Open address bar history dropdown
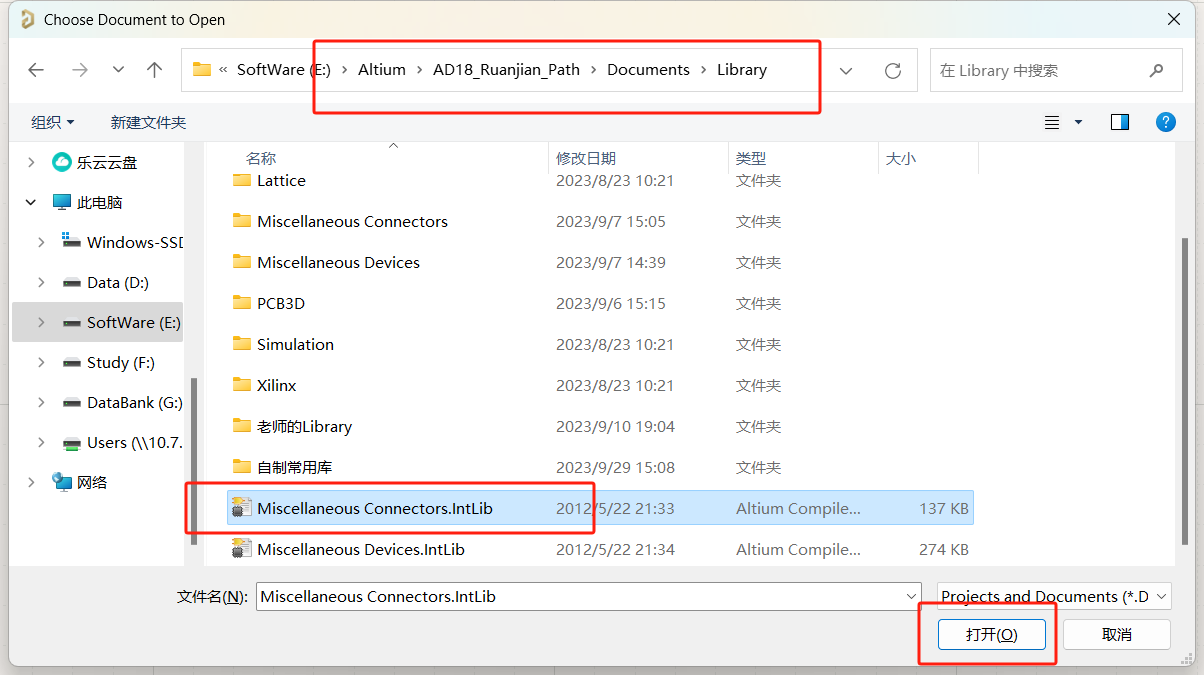The width and height of the screenshot is (1204, 675). click(x=846, y=71)
